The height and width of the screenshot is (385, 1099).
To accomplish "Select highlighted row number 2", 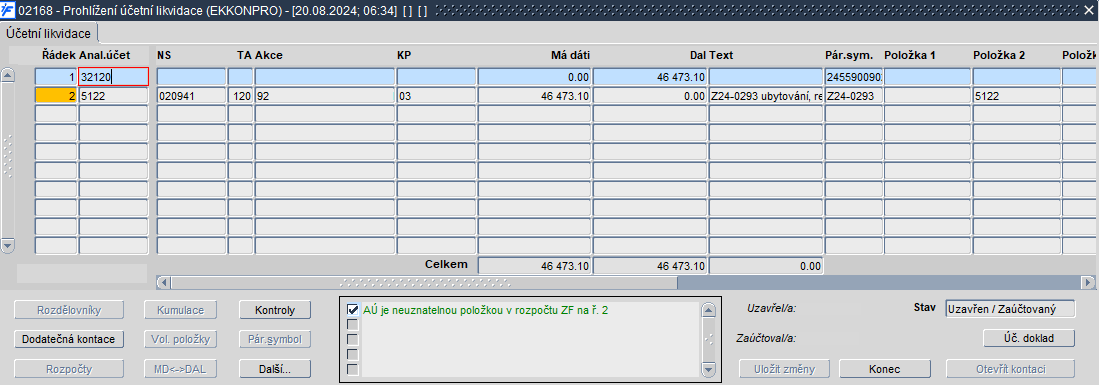I will [56, 95].
